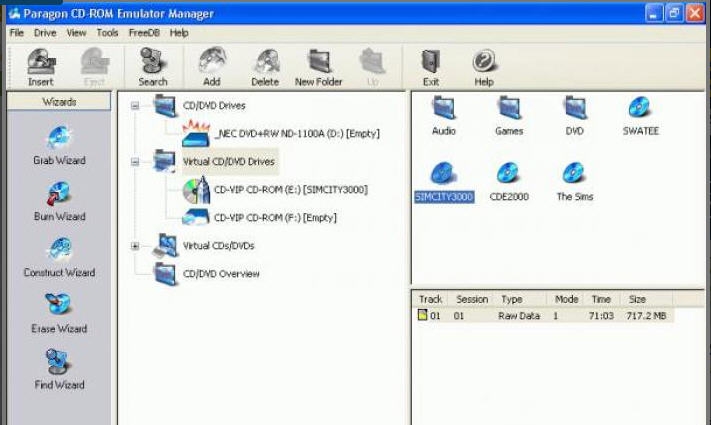Sort by the Session column header

(x=472, y=299)
